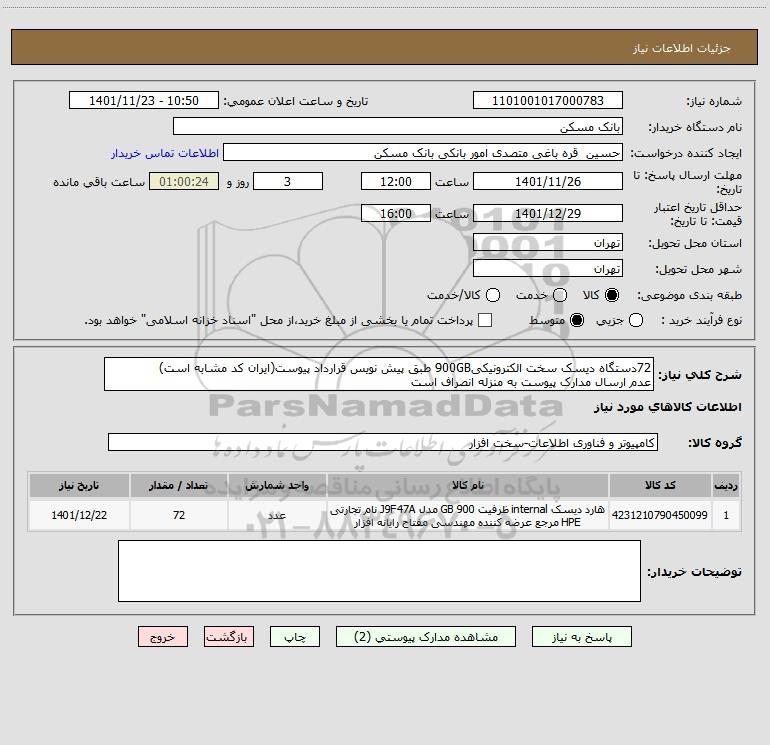Select the کالا/خدمت radio option
This screenshot has height=745, width=770.
(x=493, y=295)
